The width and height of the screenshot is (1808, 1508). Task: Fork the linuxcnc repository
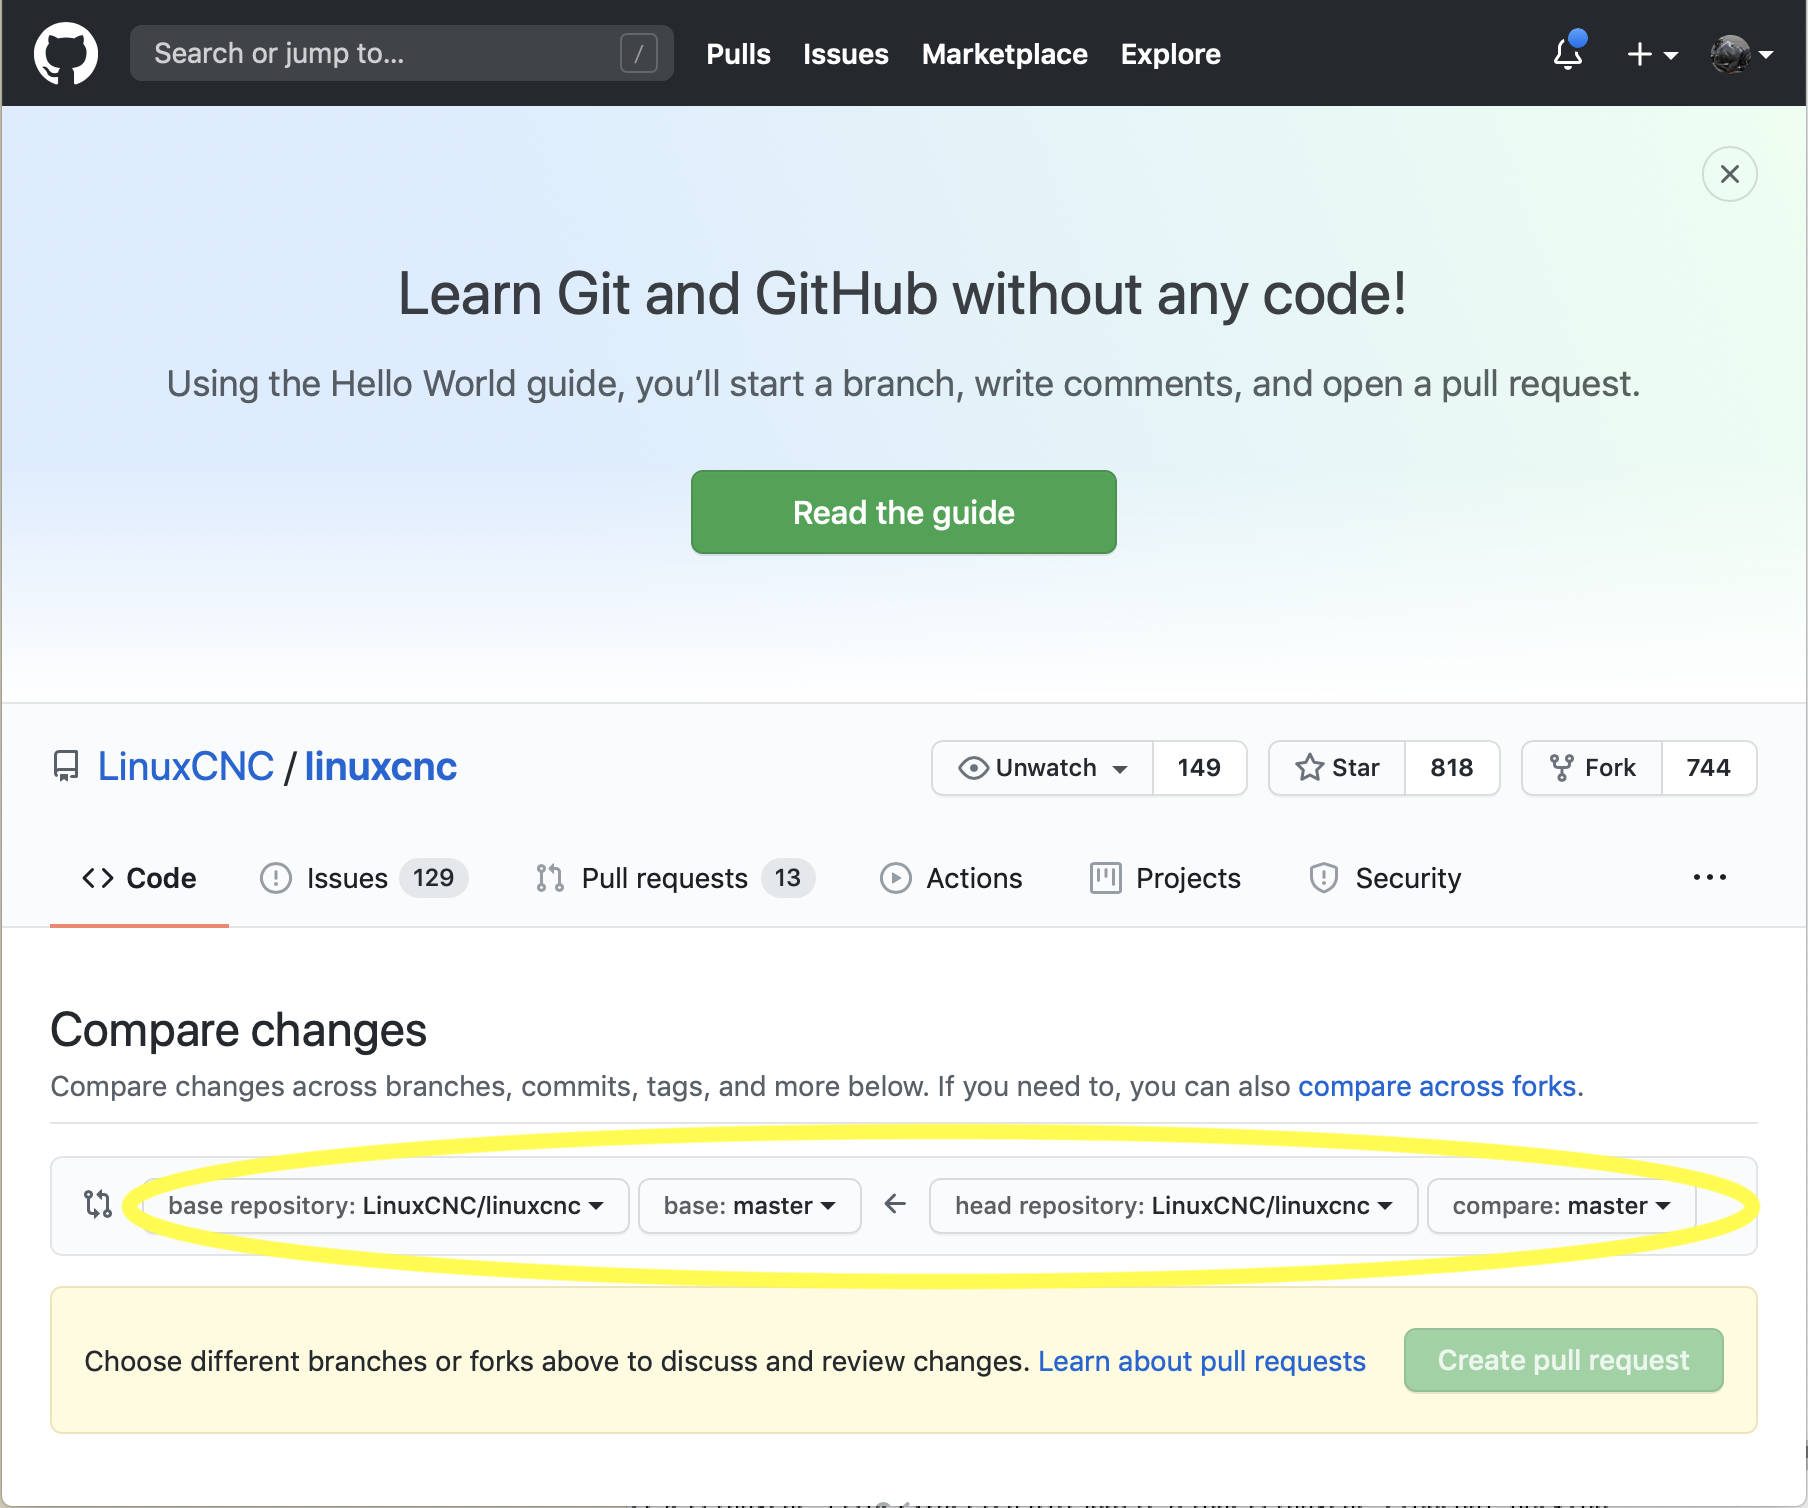(x=1592, y=768)
